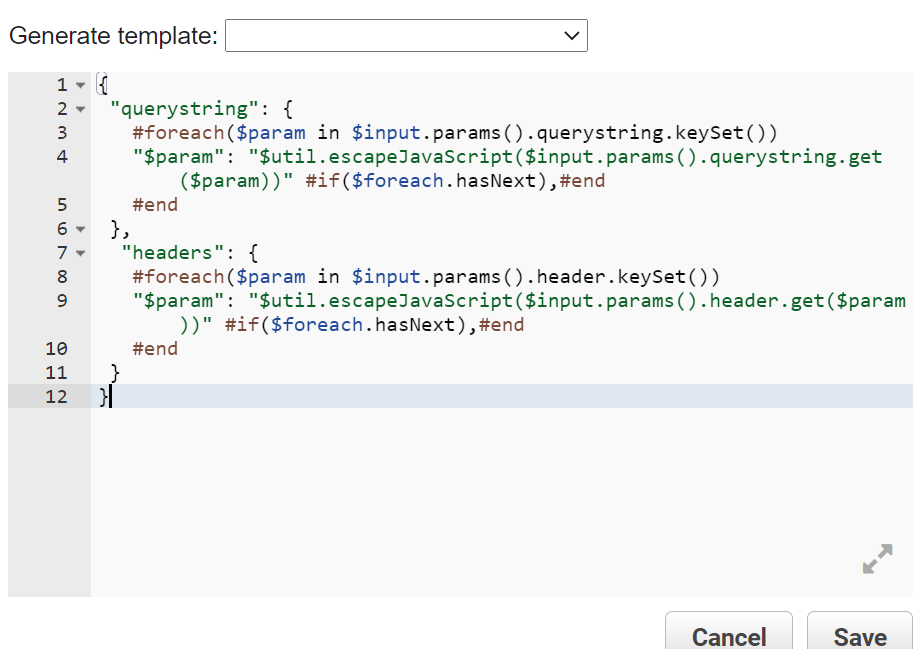Collapse the querystring block fold arrow on line 2
The width and height of the screenshot is (916, 649).
click(x=79, y=108)
